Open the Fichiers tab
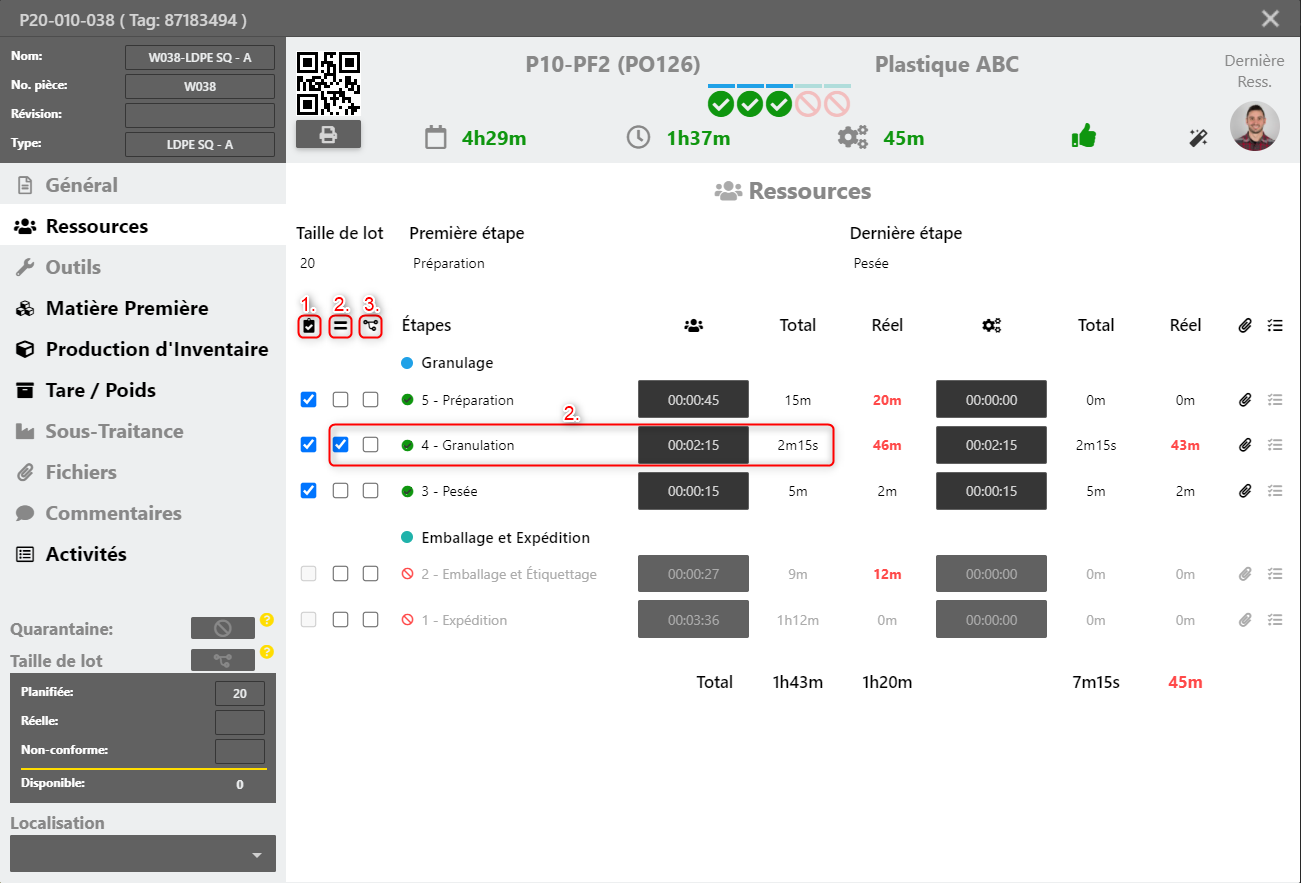Screen dimensions: 1301x883 [x=143, y=472]
